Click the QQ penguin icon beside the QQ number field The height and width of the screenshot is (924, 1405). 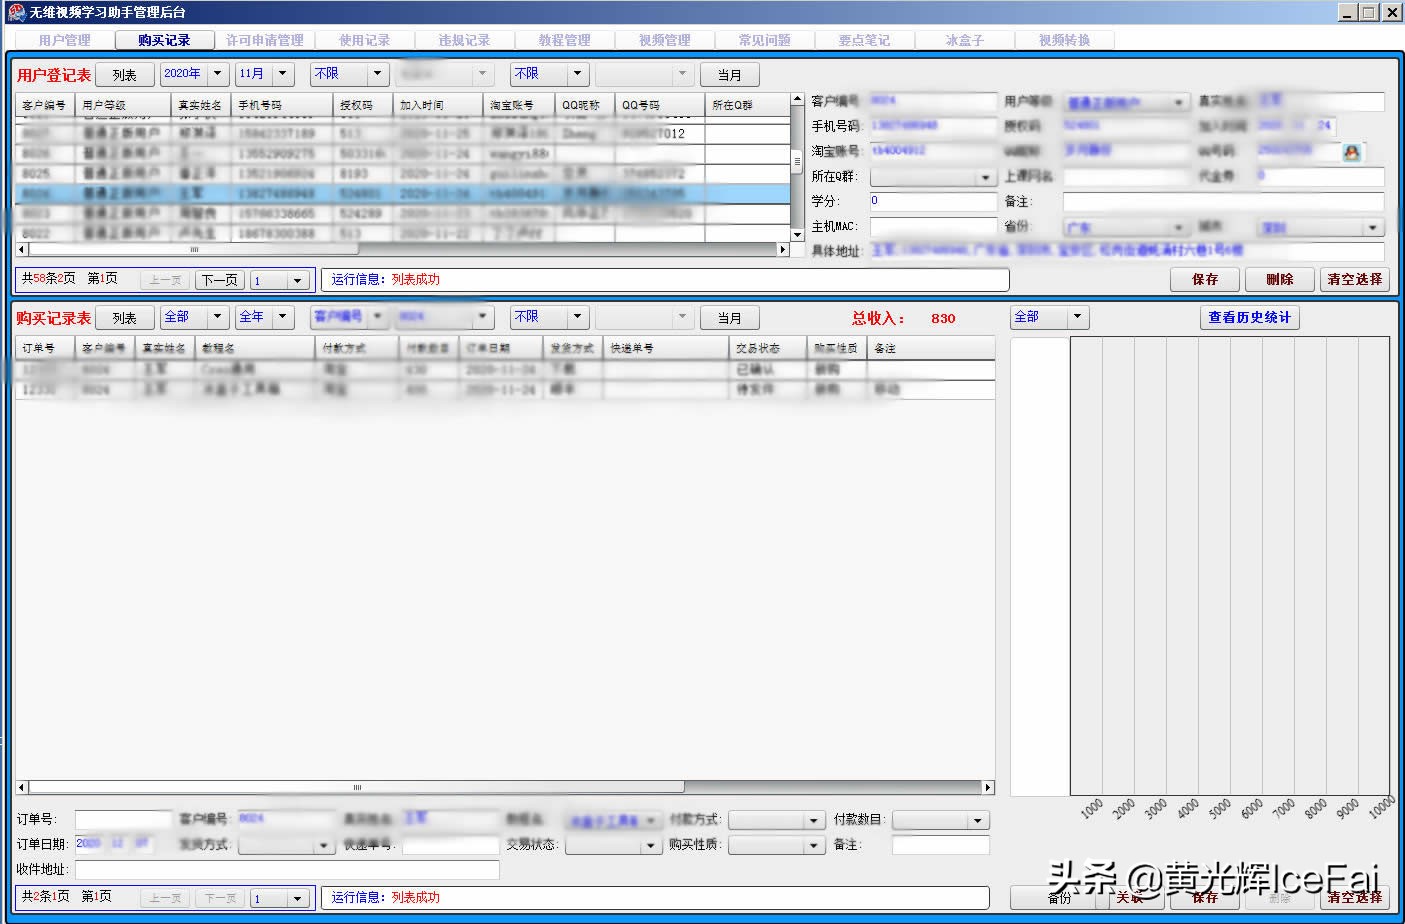[x=1352, y=152]
